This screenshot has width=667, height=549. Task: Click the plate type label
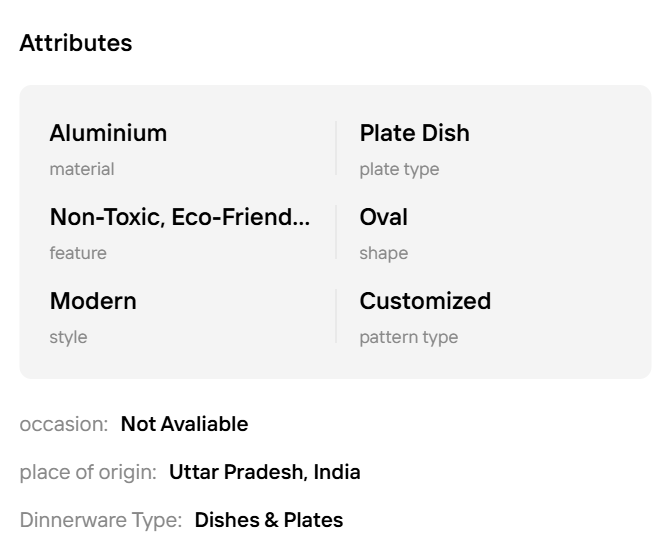click(x=399, y=169)
